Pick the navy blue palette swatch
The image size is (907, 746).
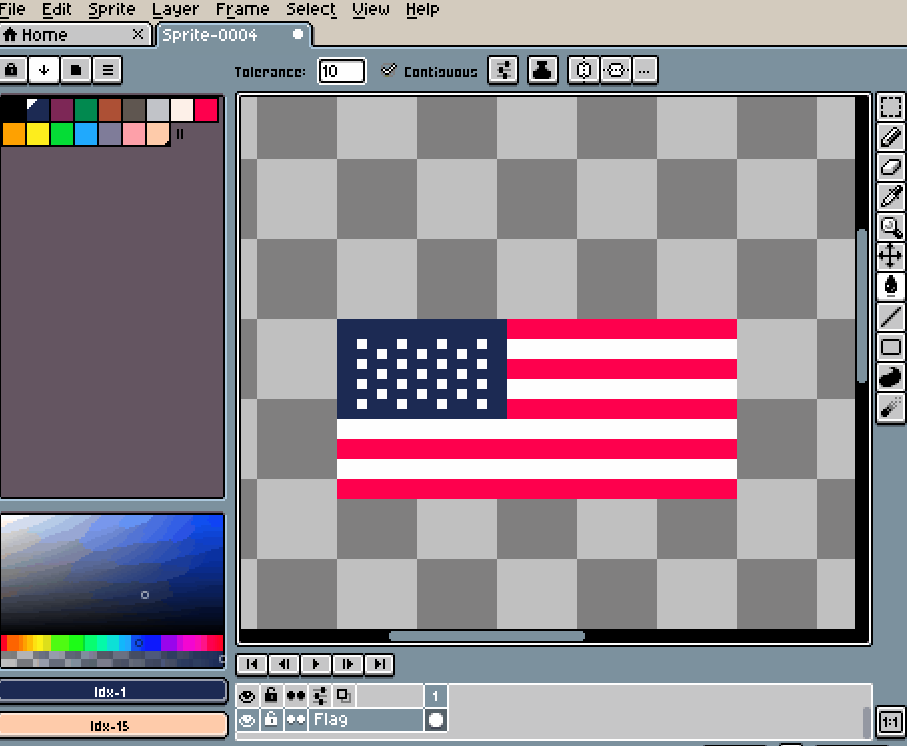pyautogui.click(x=38, y=110)
